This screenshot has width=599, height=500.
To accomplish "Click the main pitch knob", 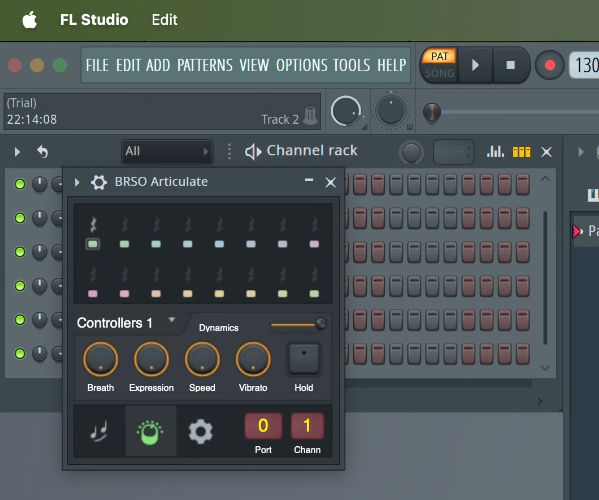I will click(391, 111).
